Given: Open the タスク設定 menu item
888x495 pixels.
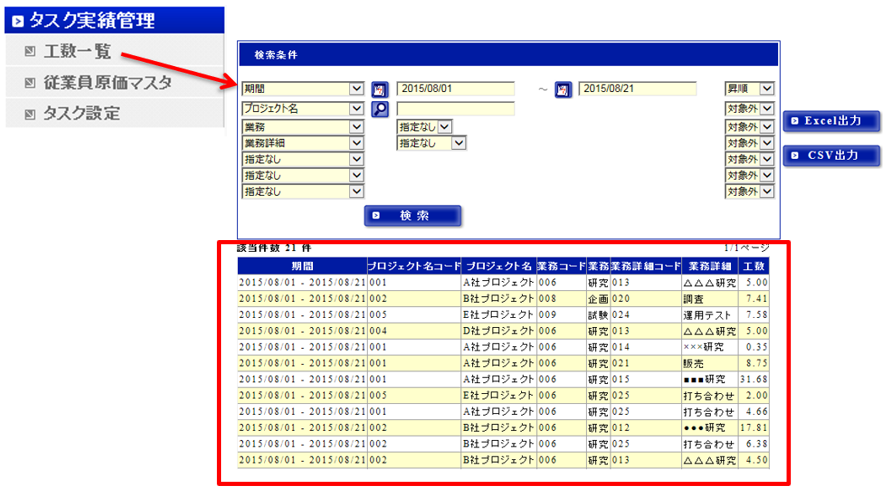Looking at the screenshot, I should click(82, 113).
